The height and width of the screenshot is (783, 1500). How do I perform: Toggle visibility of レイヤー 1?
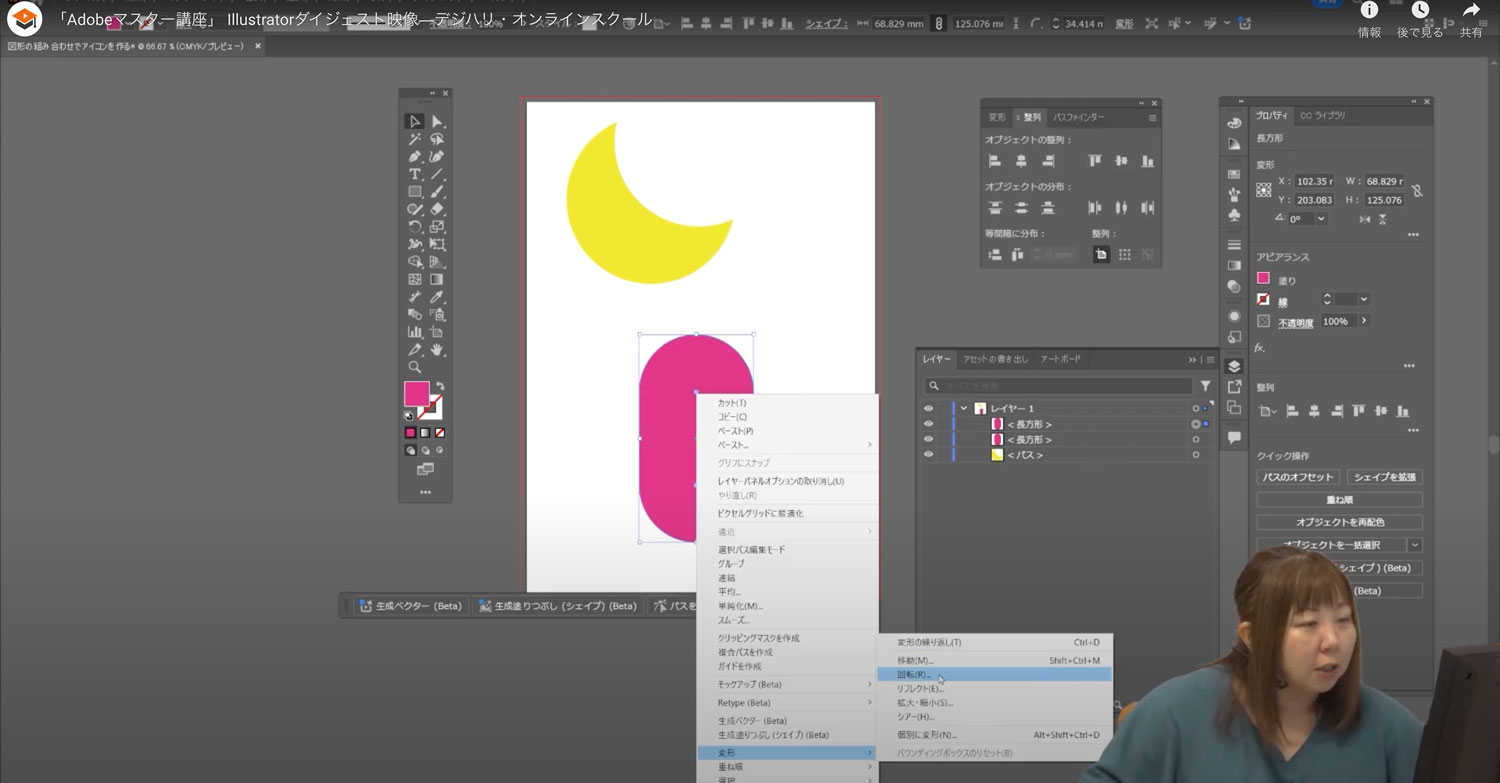point(928,409)
